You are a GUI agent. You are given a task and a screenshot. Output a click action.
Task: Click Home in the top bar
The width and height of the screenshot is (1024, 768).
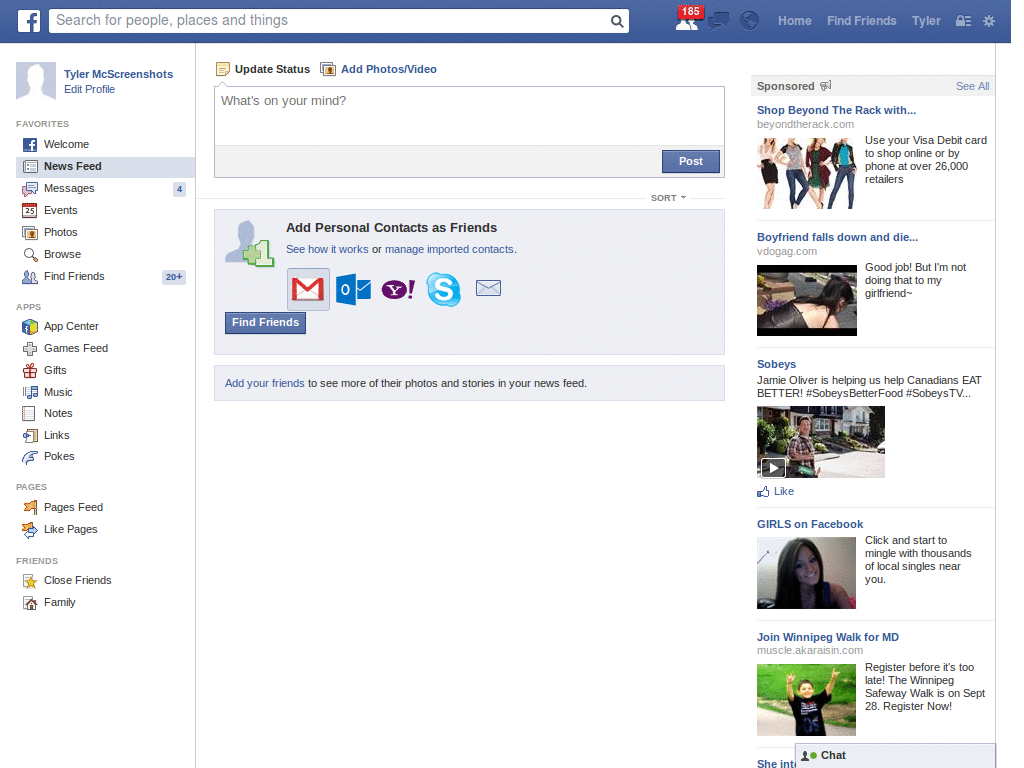[x=794, y=21]
